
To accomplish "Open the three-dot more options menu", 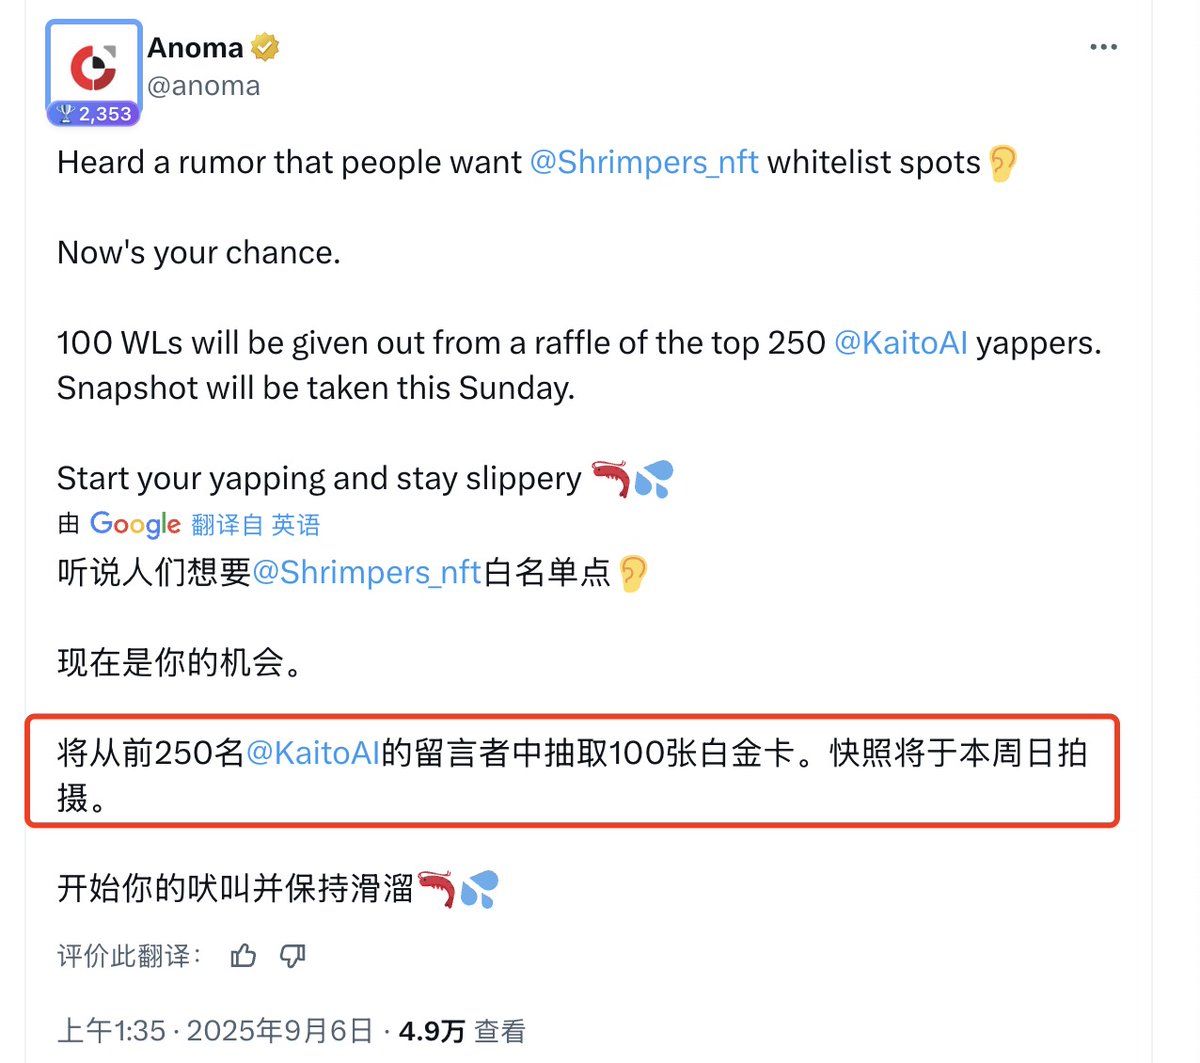I will (x=1103, y=47).
